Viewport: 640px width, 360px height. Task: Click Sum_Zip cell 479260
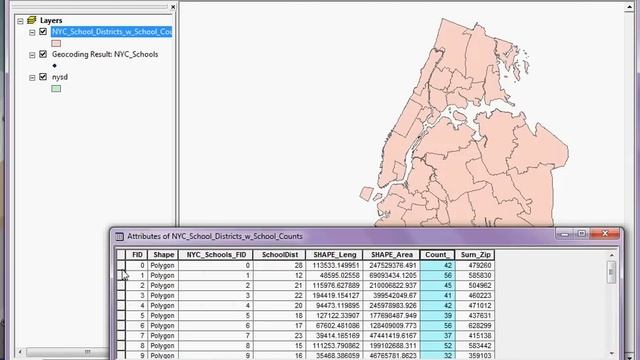[x=475, y=265]
